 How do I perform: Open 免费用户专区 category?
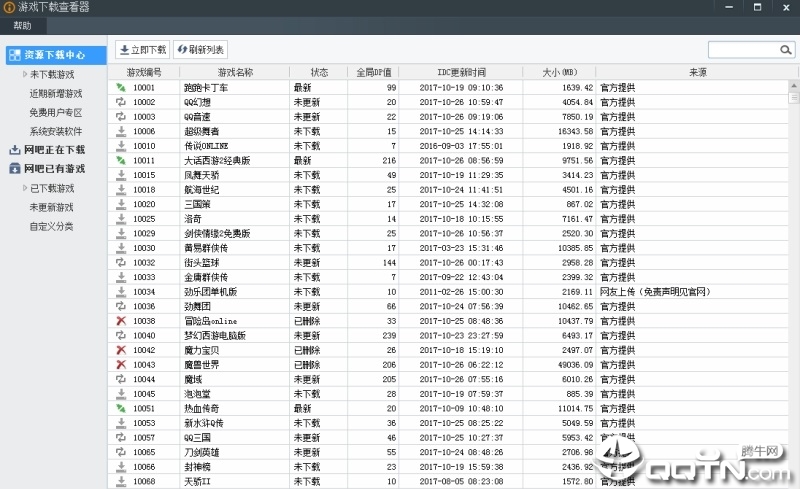pos(56,112)
